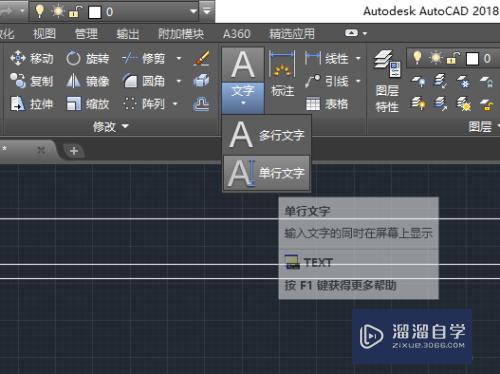Expand the Linear (线性) dropdown arrow
500x374 pixels.
point(358,59)
